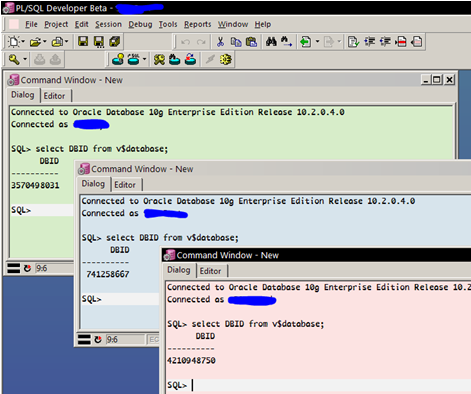Open the Navigate Back history dropdown

[x=317, y=42]
